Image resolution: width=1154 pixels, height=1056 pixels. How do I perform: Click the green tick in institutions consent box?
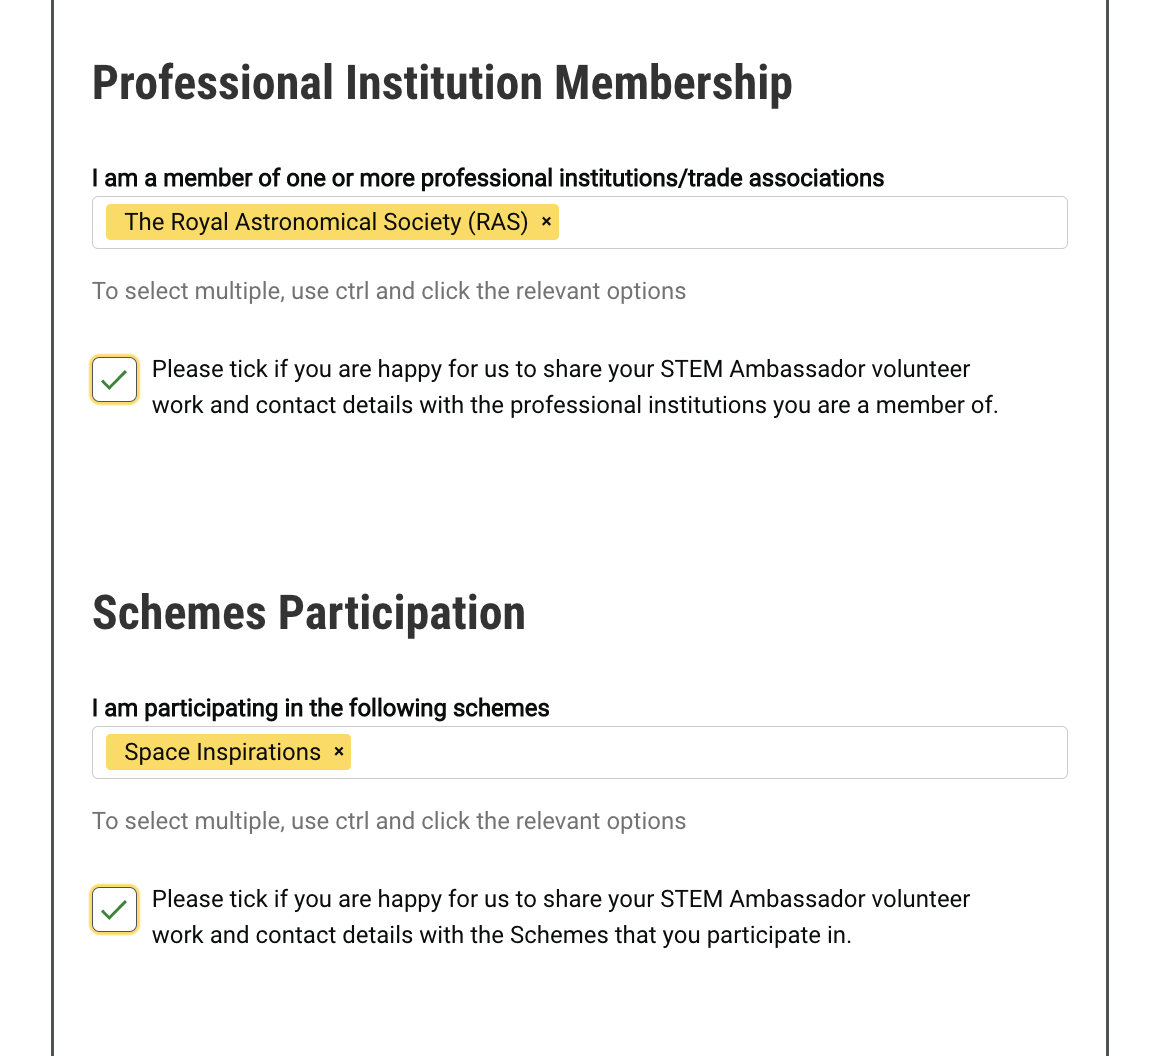tap(115, 380)
